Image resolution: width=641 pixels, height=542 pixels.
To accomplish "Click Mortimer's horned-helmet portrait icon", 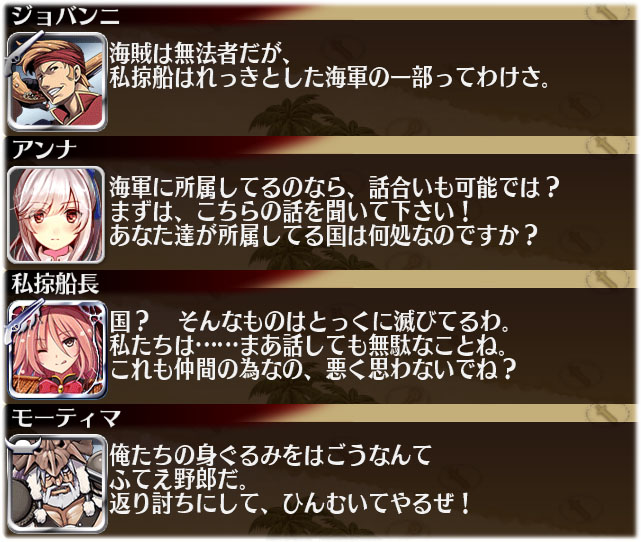I will pyautogui.click(x=57, y=484).
